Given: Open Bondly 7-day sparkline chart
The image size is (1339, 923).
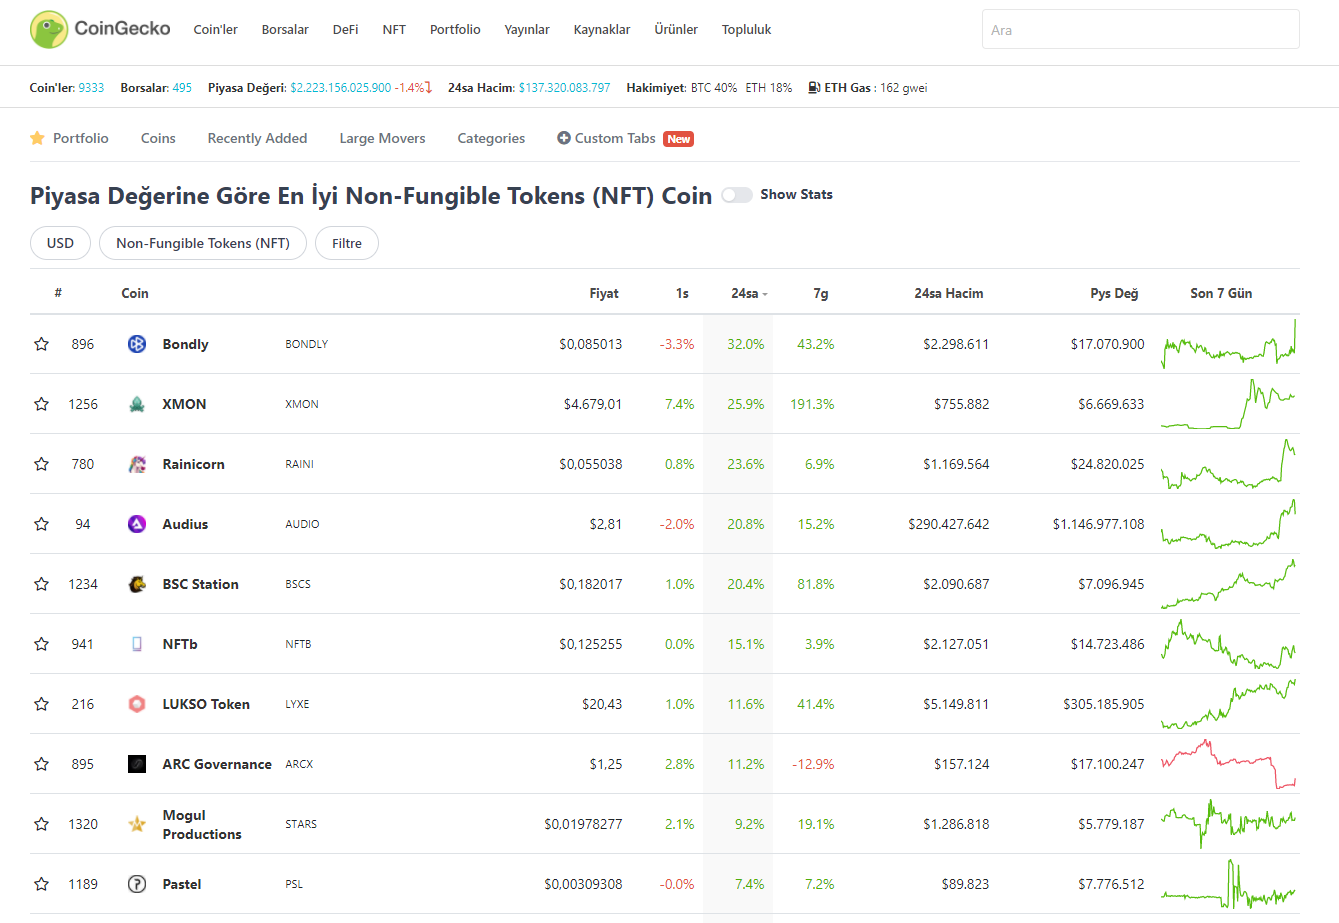Looking at the screenshot, I should (1229, 343).
